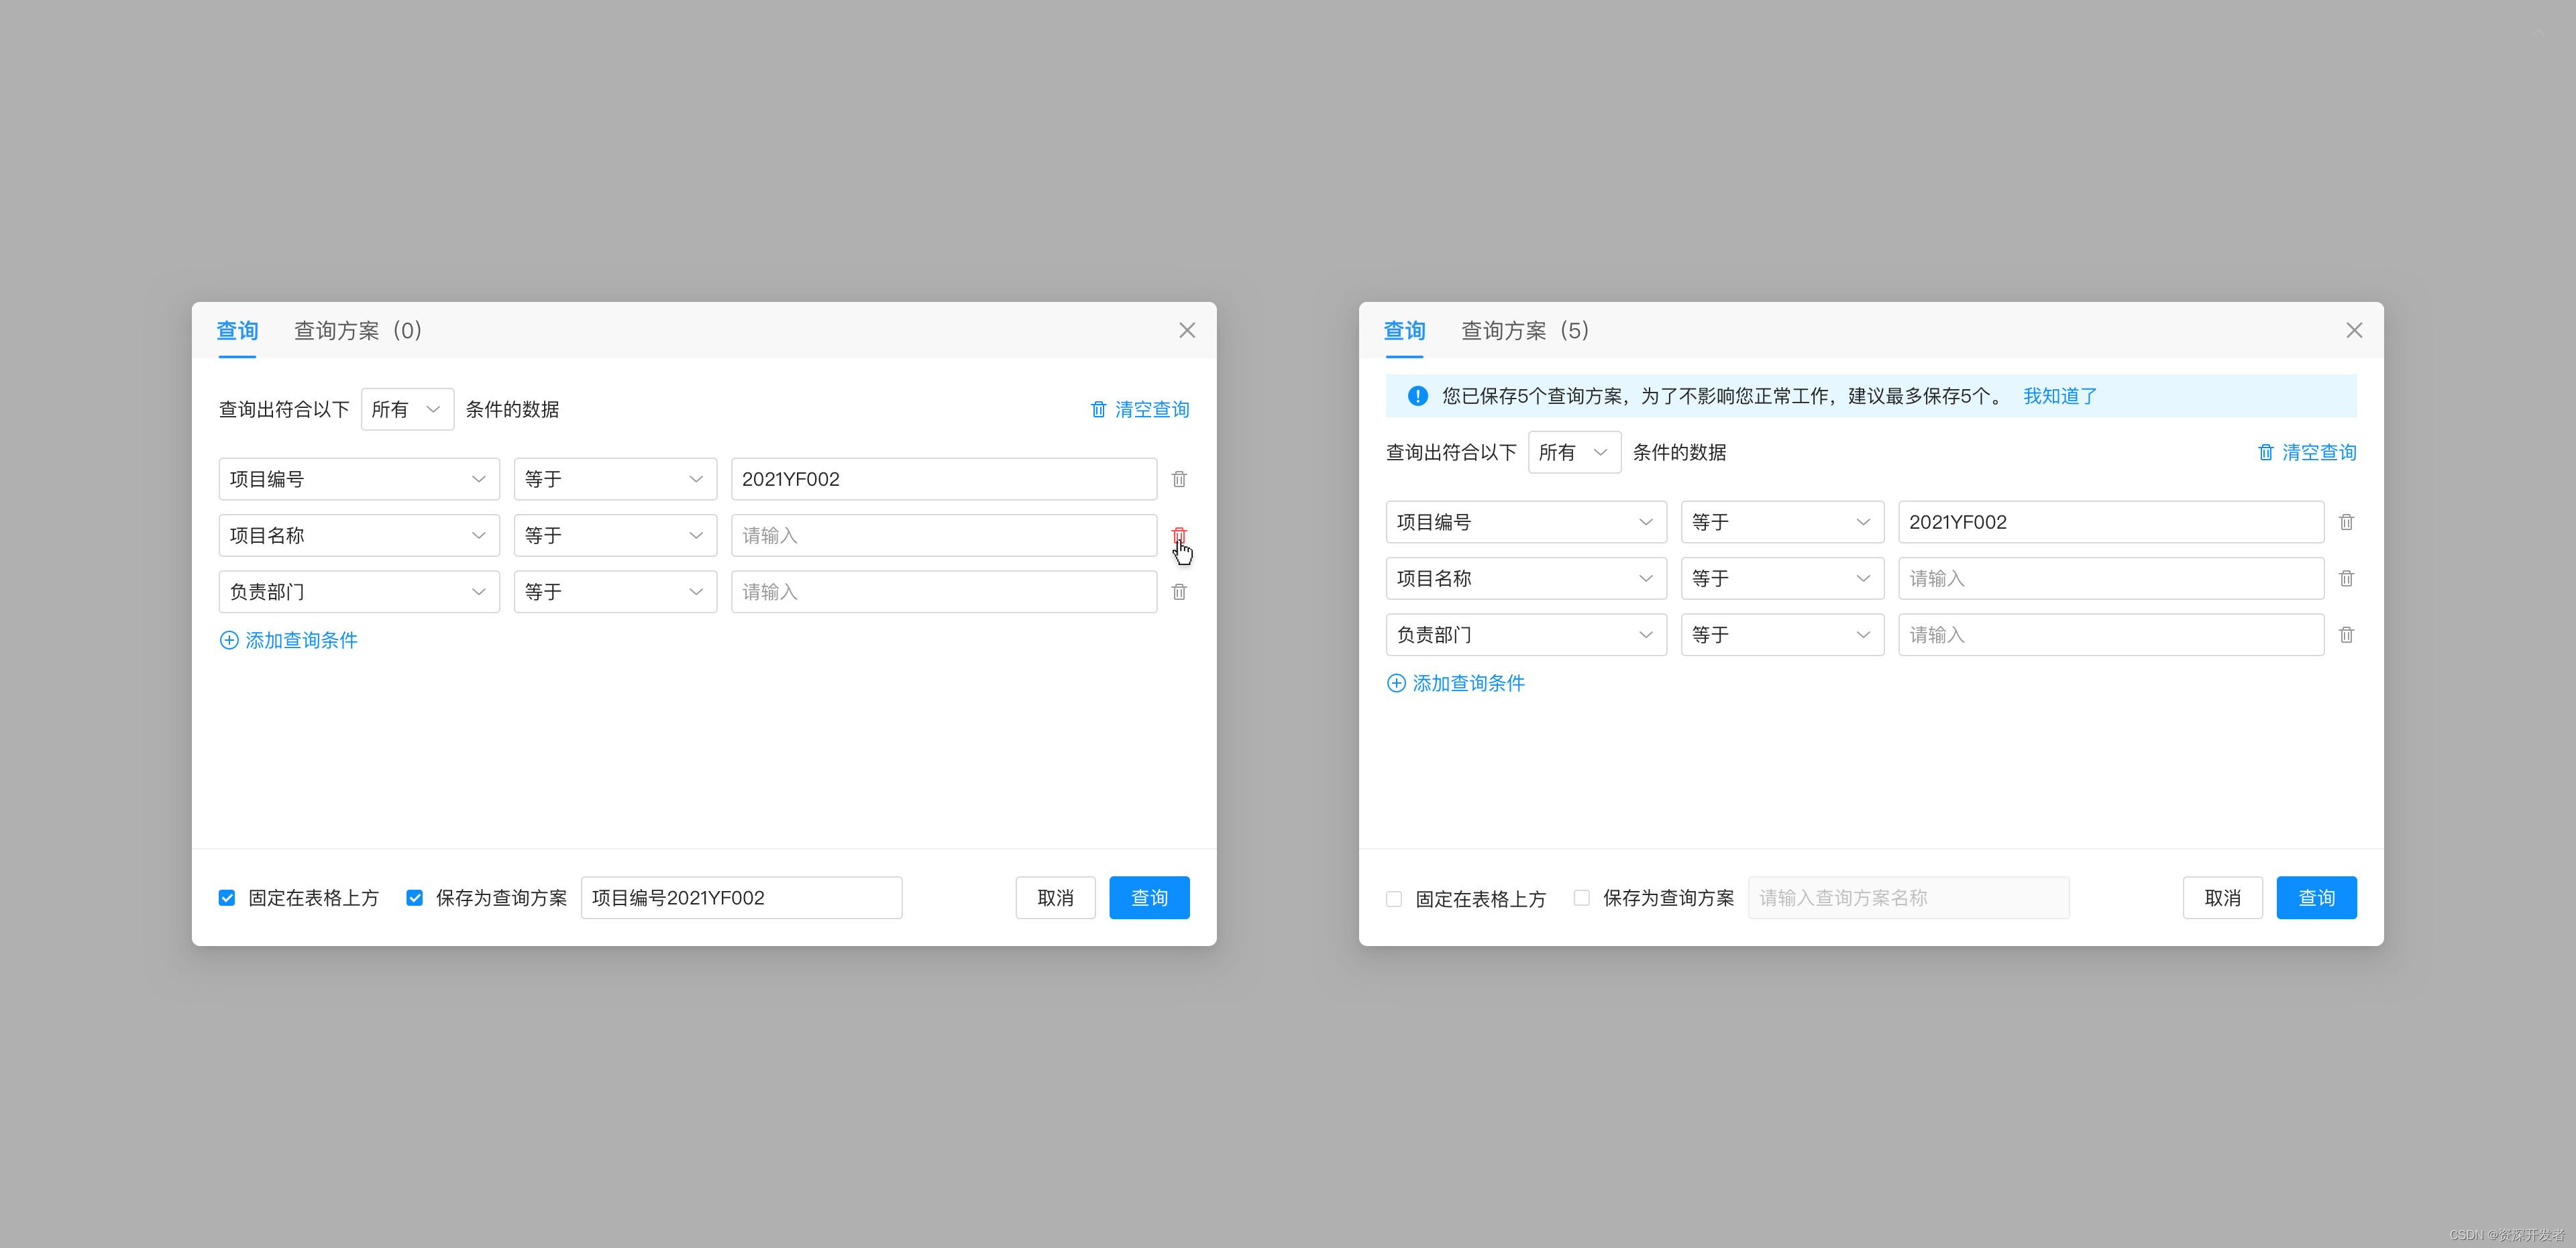Enable 保存为查询方案 checkbox in right dialog
The width and height of the screenshot is (2576, 1248).
click(x=1581, y=898)
